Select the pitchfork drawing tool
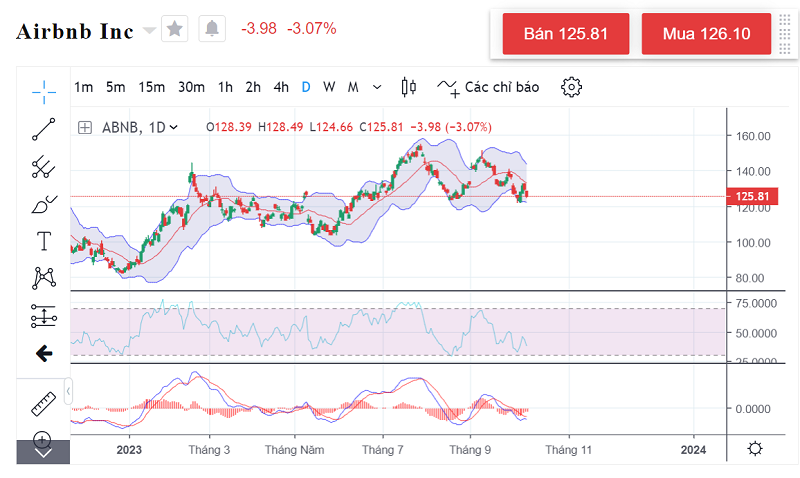Image resolution: width=800 pixels, height=478 pixels. pyautogui.click(x=43, y=166)
